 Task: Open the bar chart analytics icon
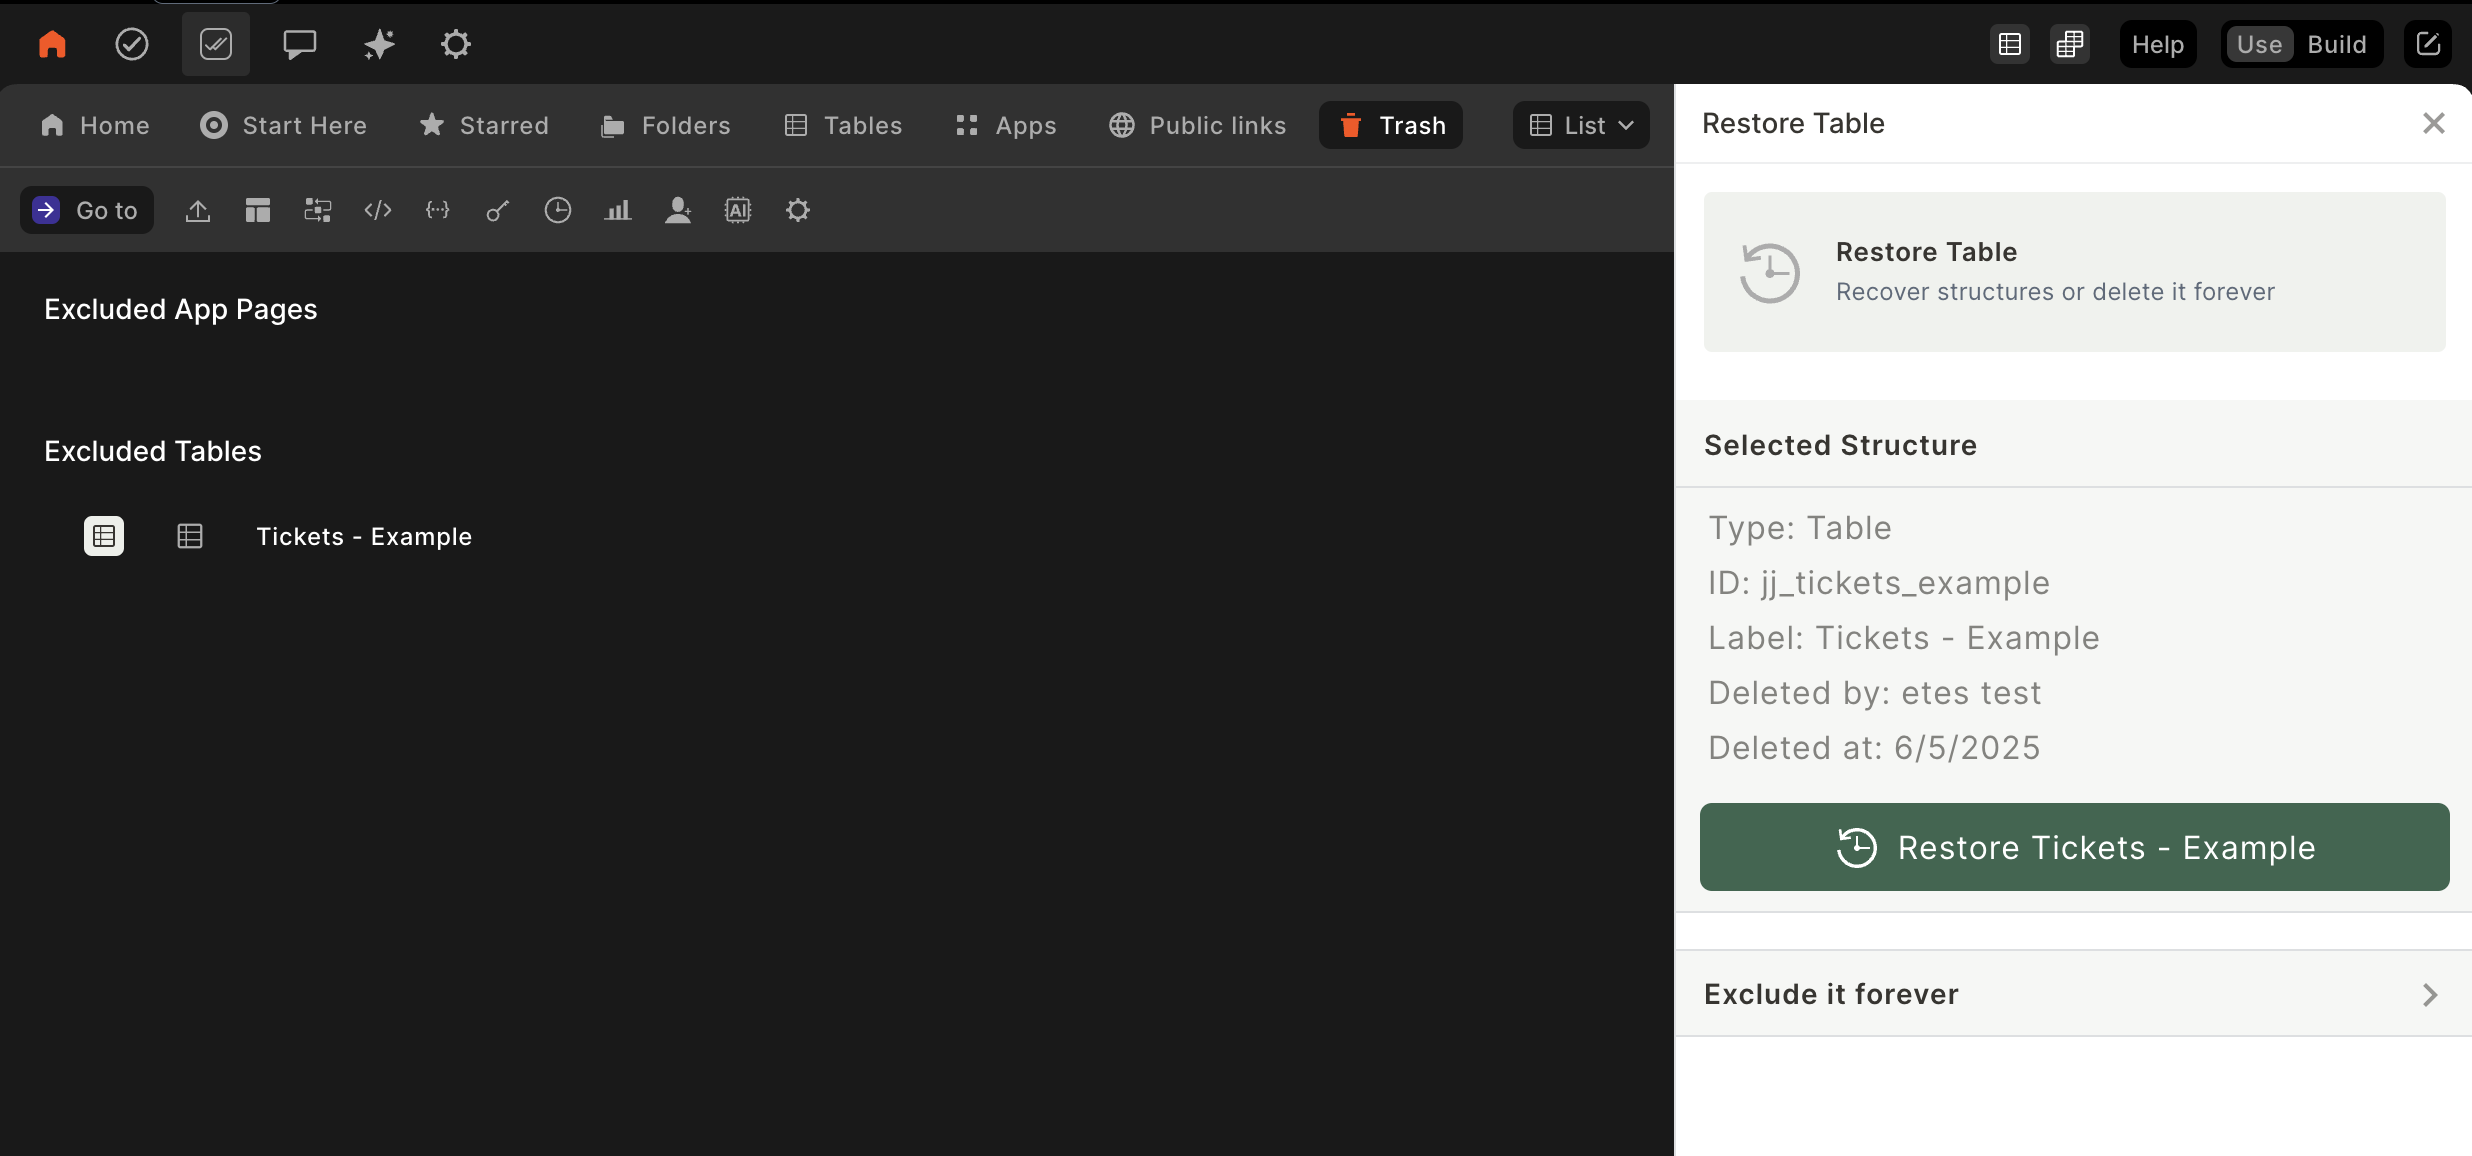point(618,210)
